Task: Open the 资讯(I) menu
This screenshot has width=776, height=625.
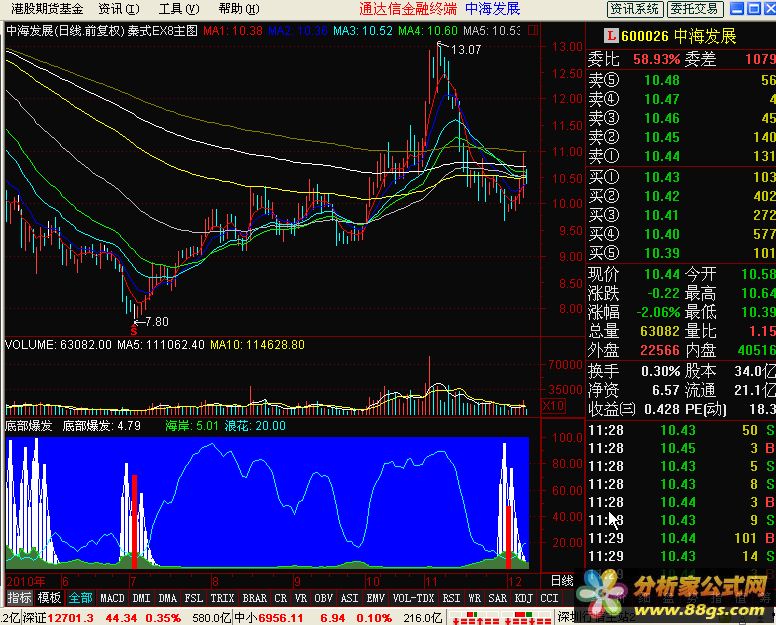Action: pos(119,8)
